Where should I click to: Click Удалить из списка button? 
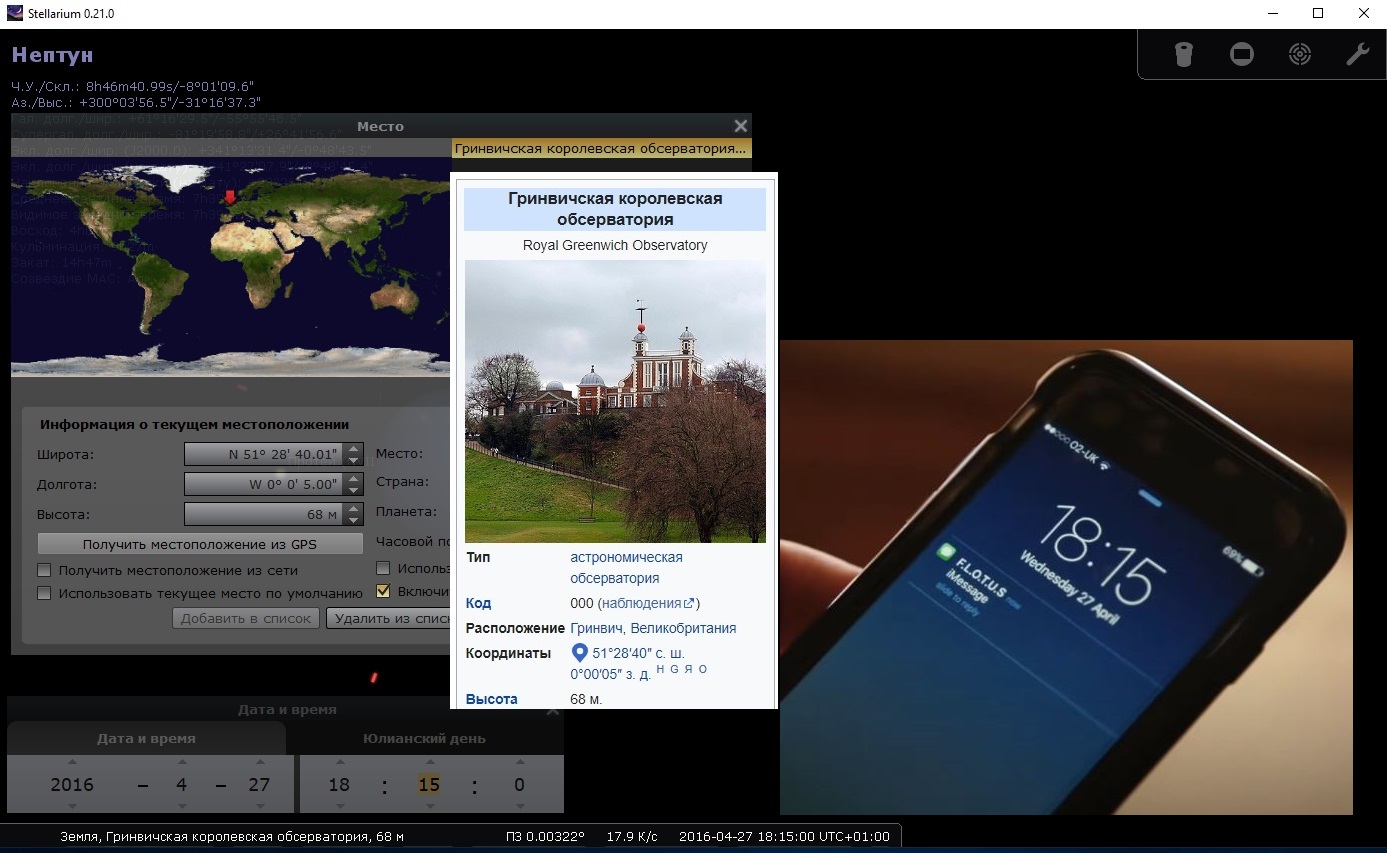[x=390, y=618]
